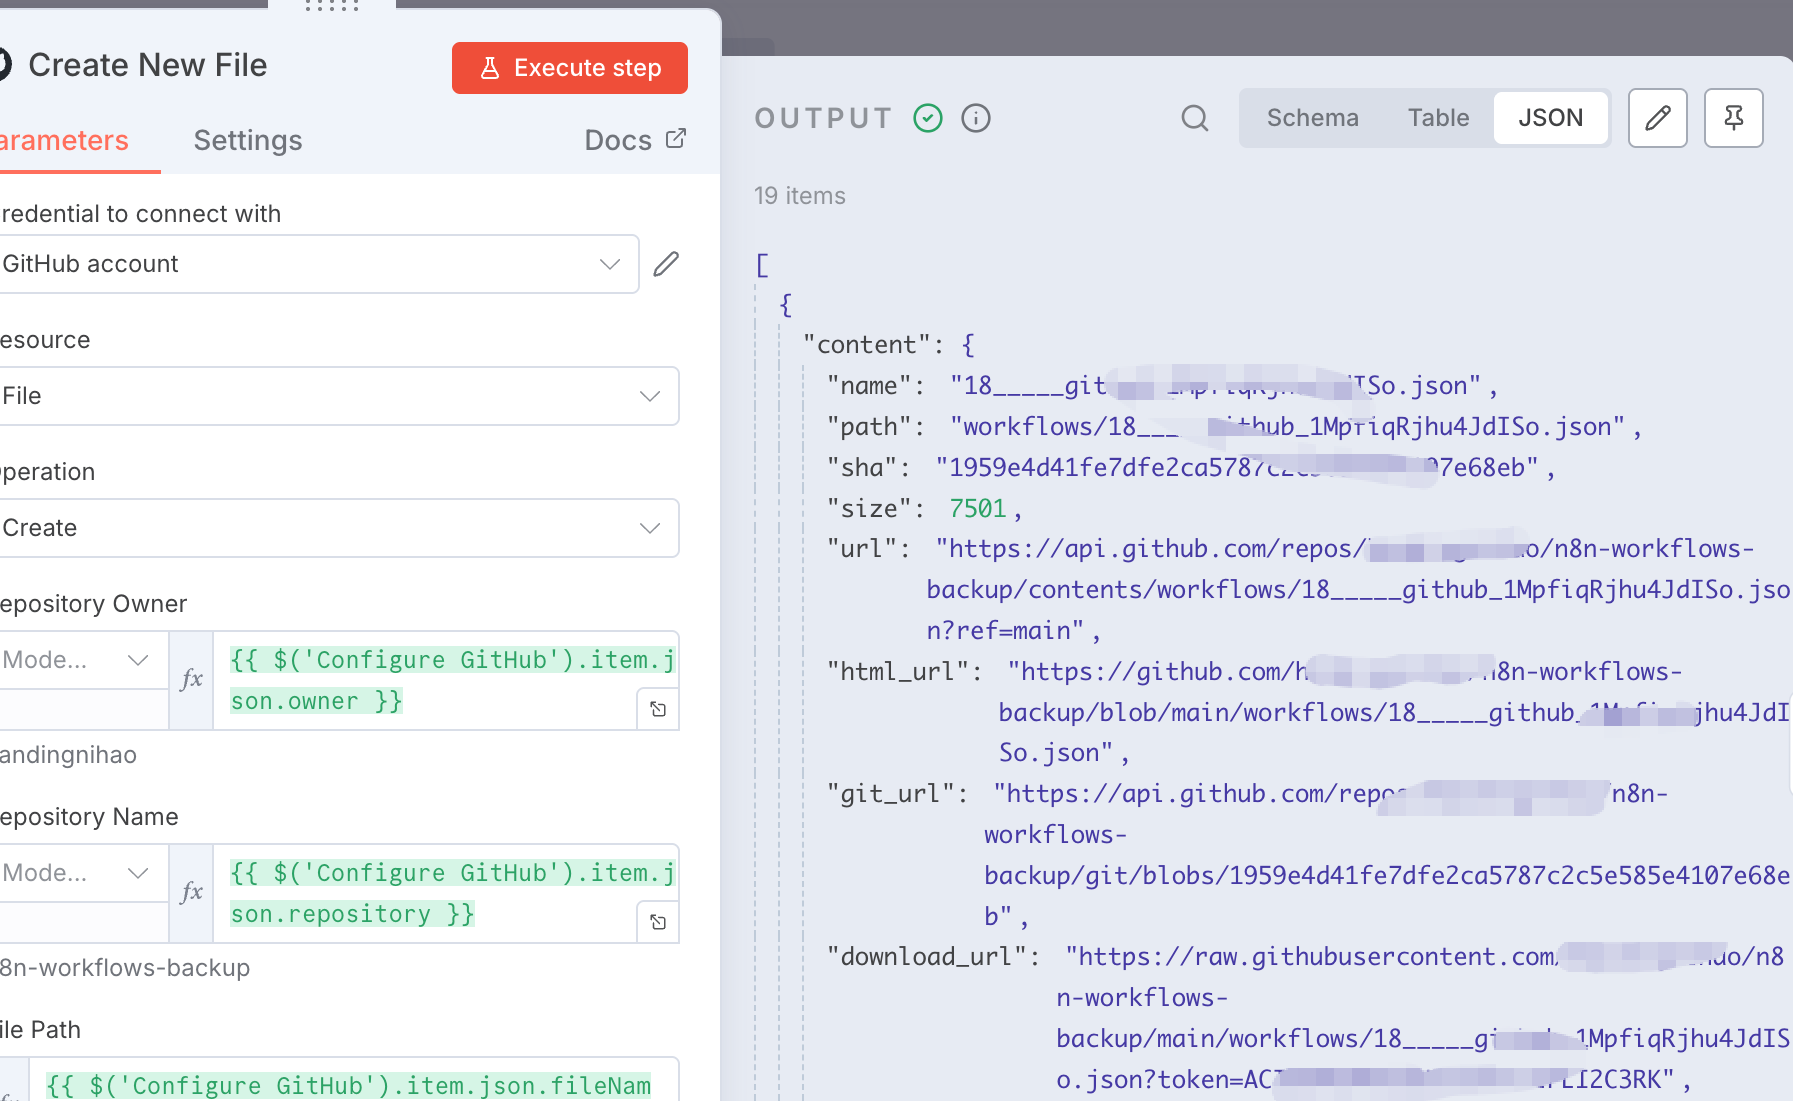Edit the GitHub account credential
This screenshot has width=1794, height=1102.
[666, 264]
